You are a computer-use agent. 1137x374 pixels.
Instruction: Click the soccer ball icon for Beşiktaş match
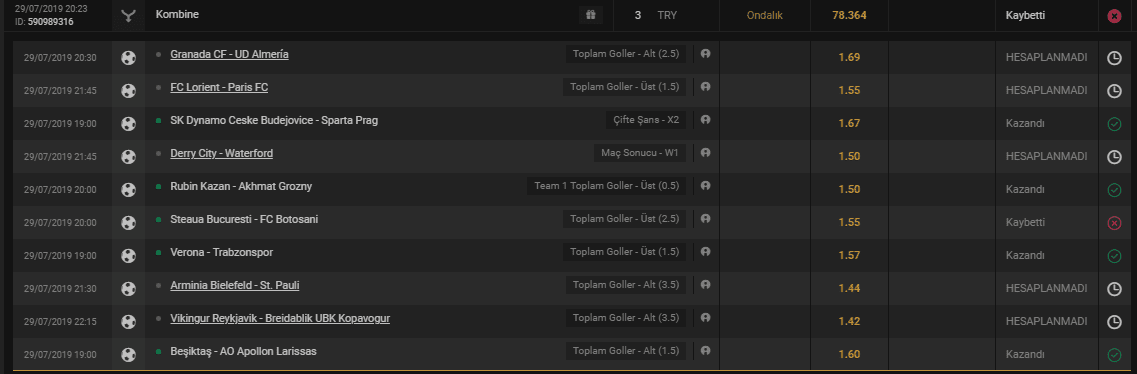[128, 355]
